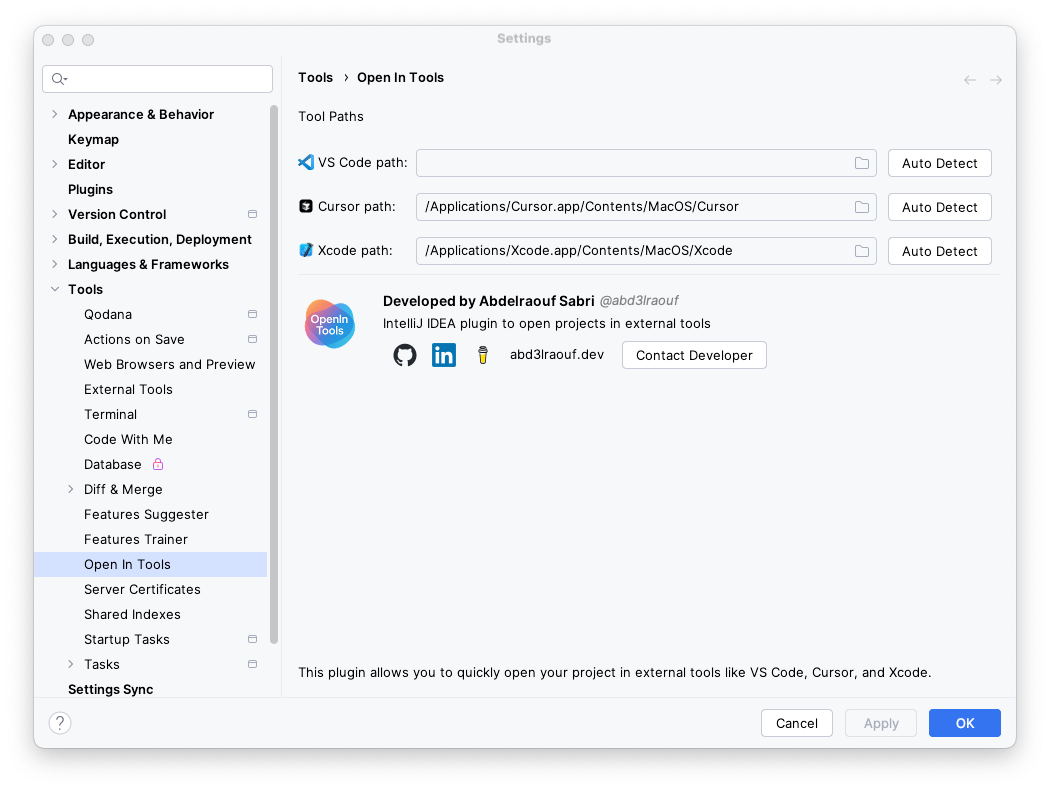Screen dimensions: 1050x790
Task: Auto Detect the VS Code path
Action: (939, 162)
